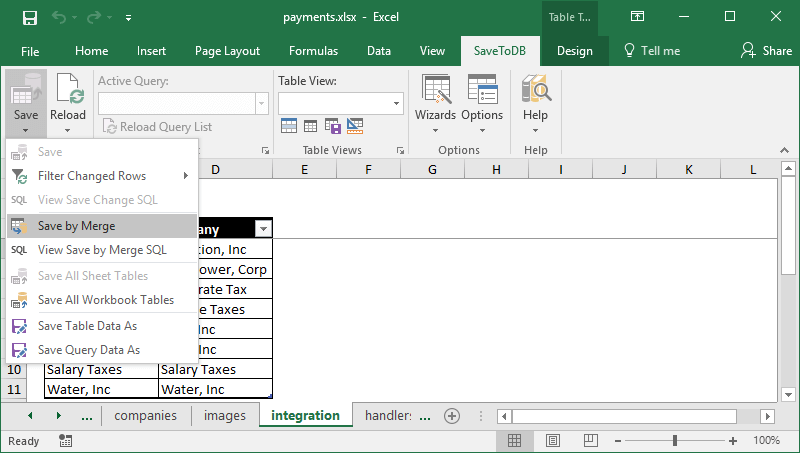Switch to the companies sheet tab
The image size is (800, 453).
tap(145, 416)
